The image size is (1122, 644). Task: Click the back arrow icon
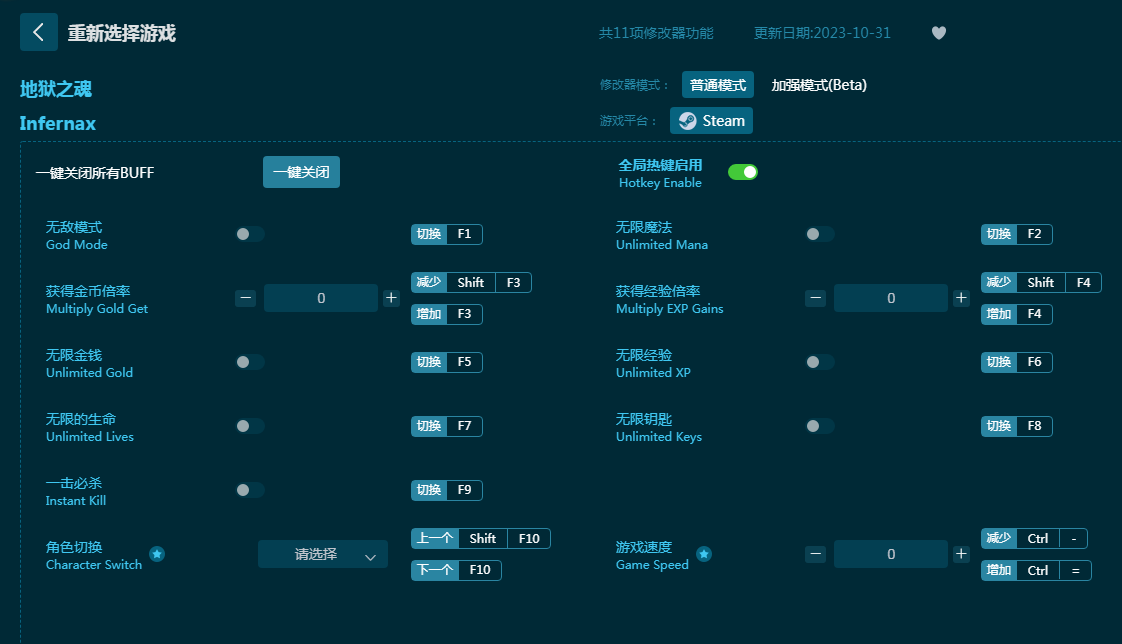(x=38, y=32)
